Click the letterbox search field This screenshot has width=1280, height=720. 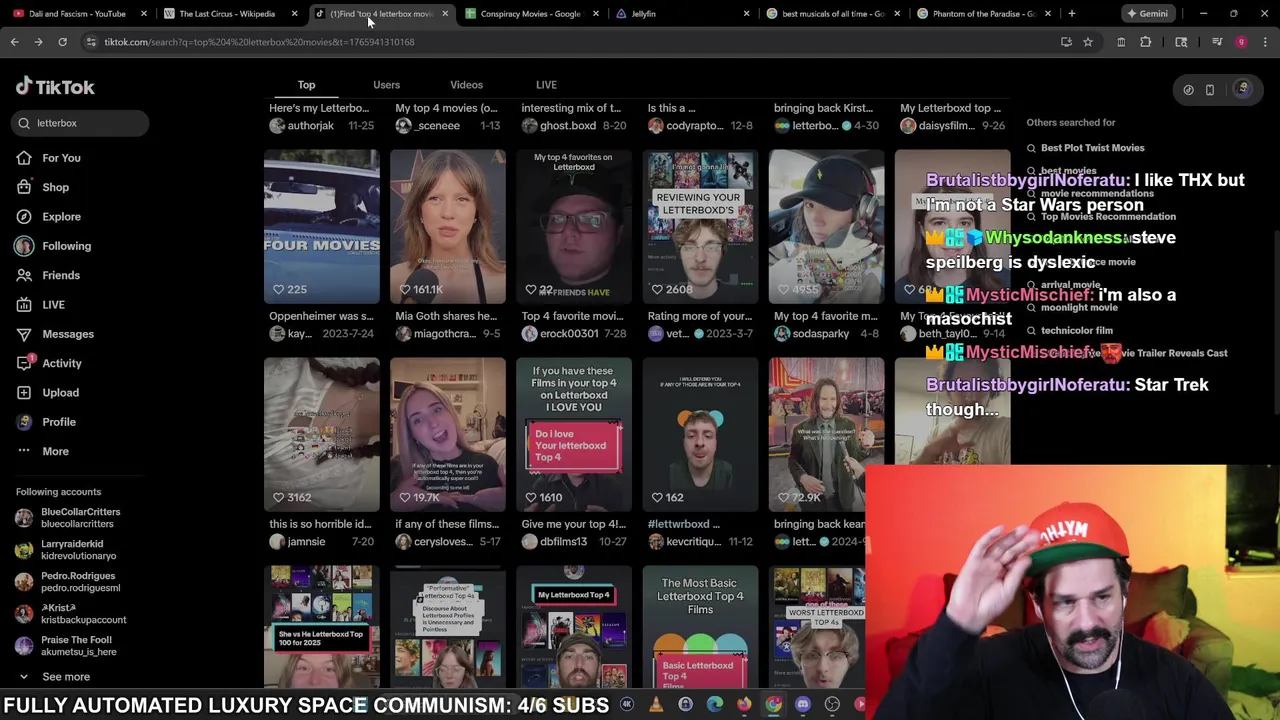click(x=80, y=123)
